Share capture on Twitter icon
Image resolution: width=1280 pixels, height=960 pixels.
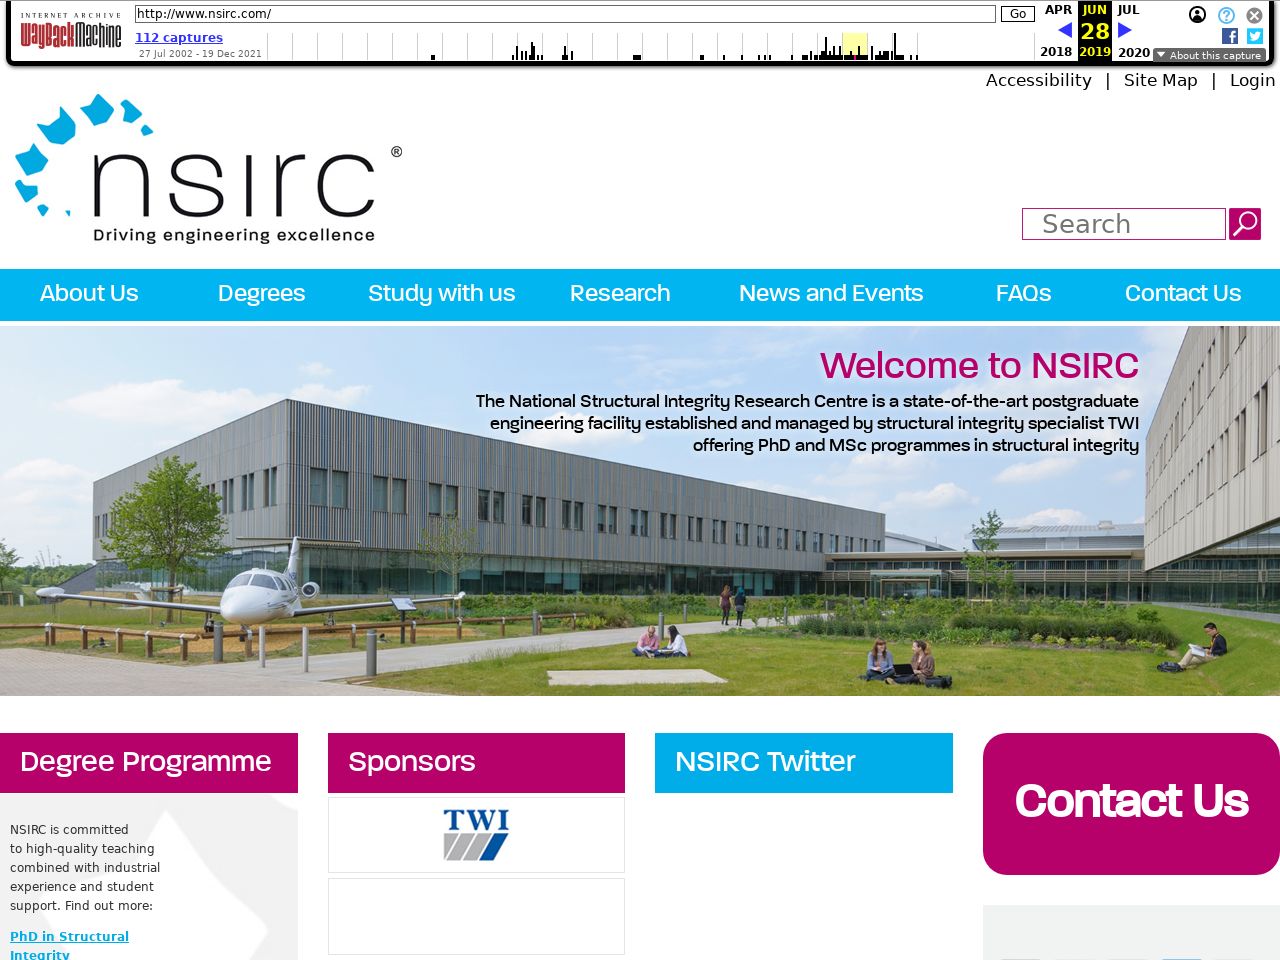(x=1255, y=36)
